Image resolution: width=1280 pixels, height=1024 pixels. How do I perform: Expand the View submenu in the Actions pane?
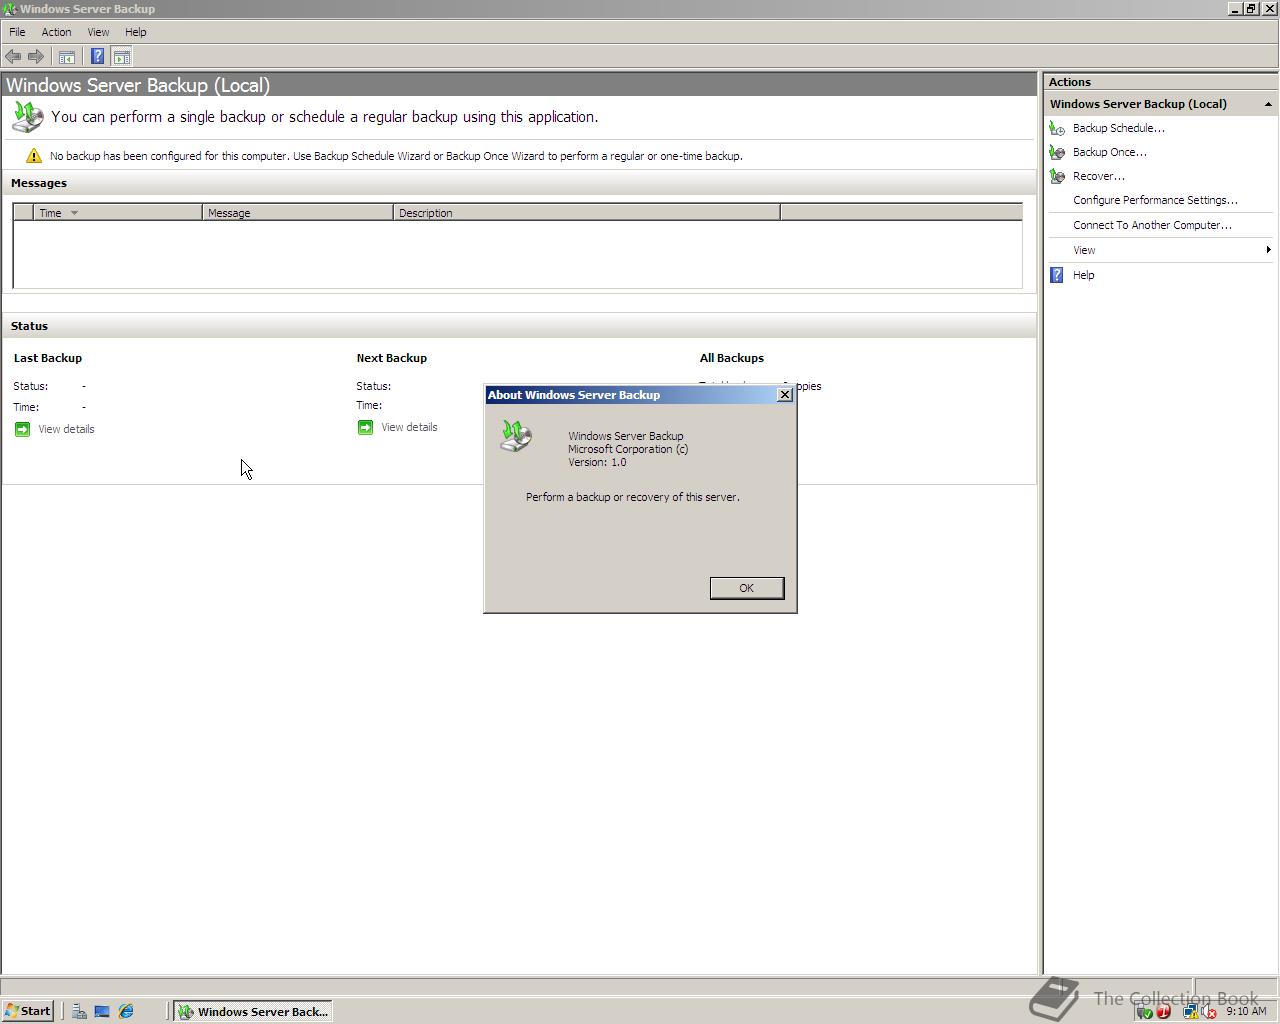(1160, 250)
